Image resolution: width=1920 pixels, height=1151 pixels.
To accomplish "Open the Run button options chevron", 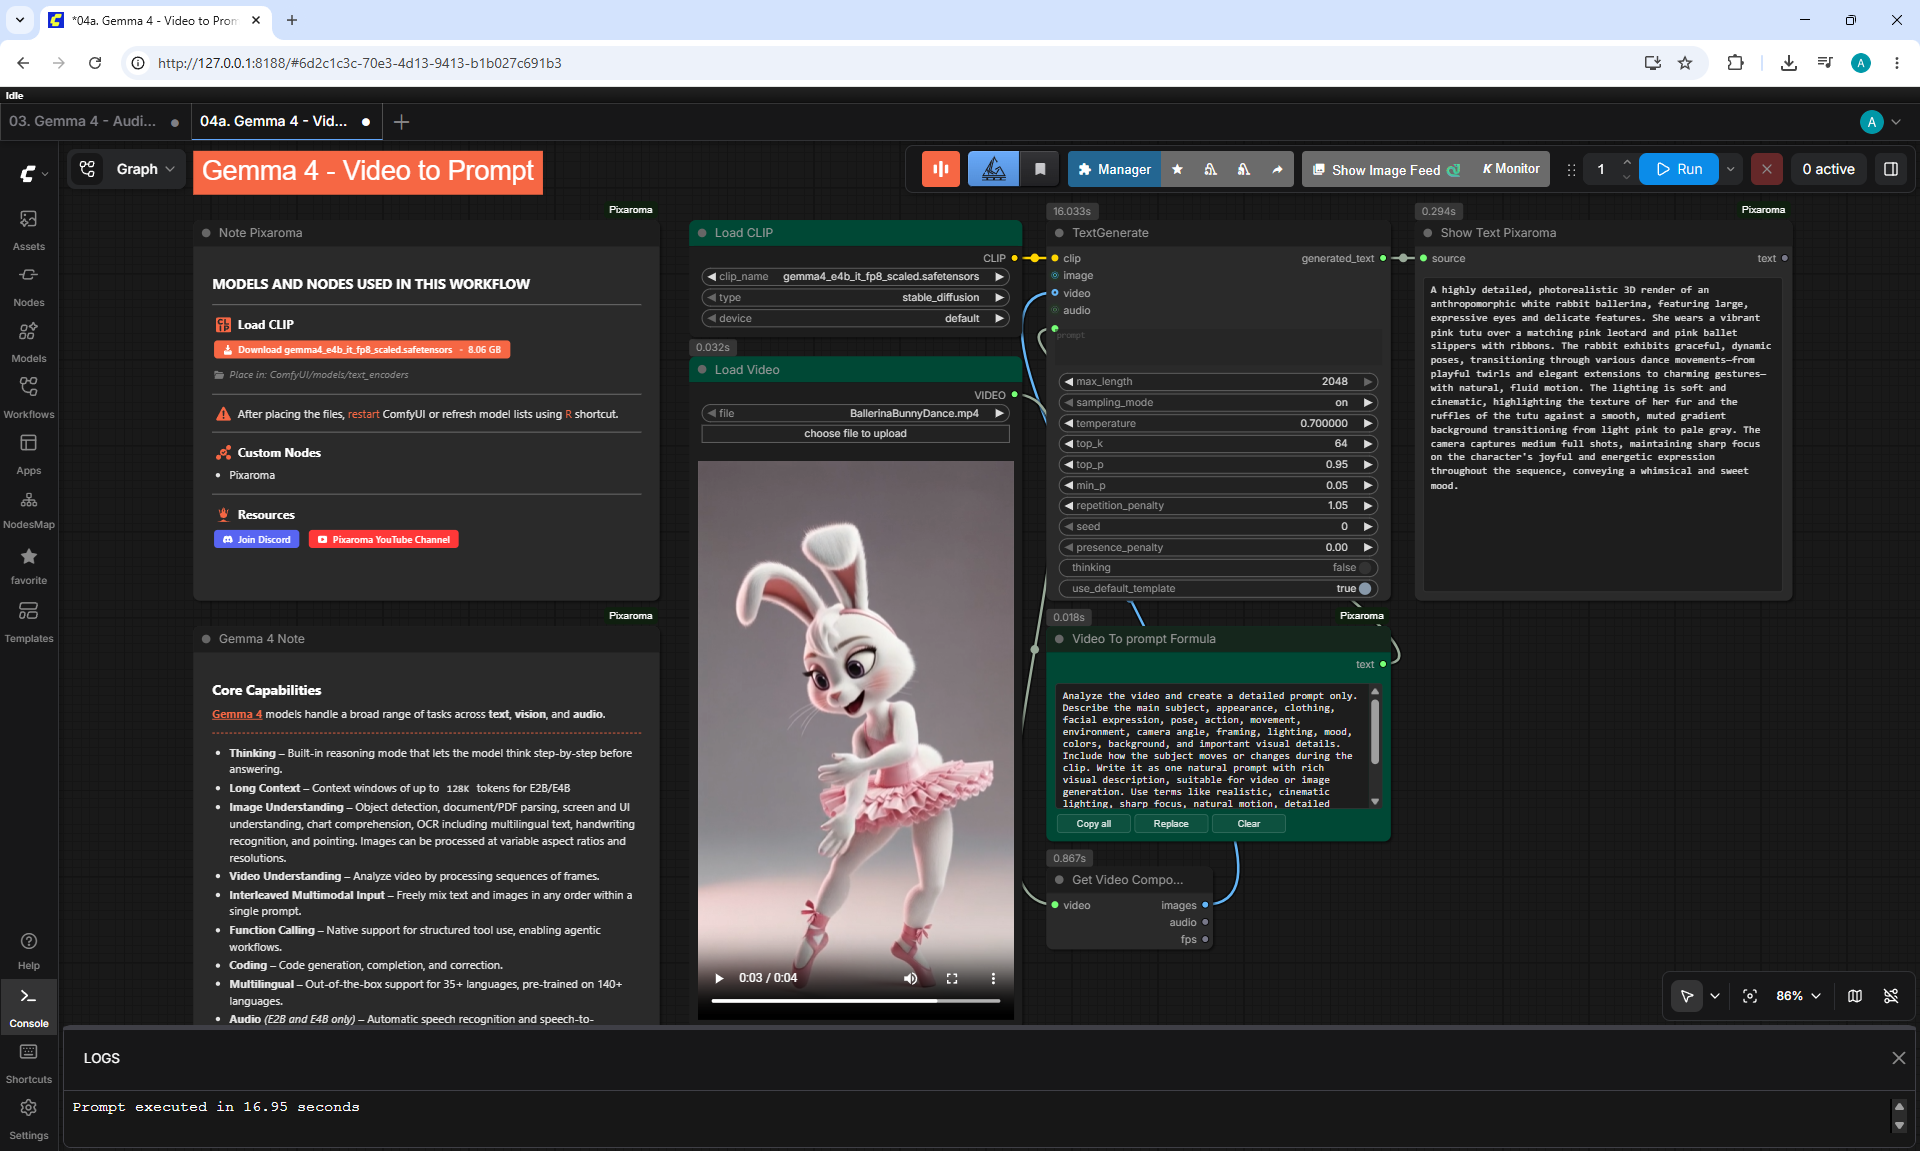I will [x=1731, y=169].
